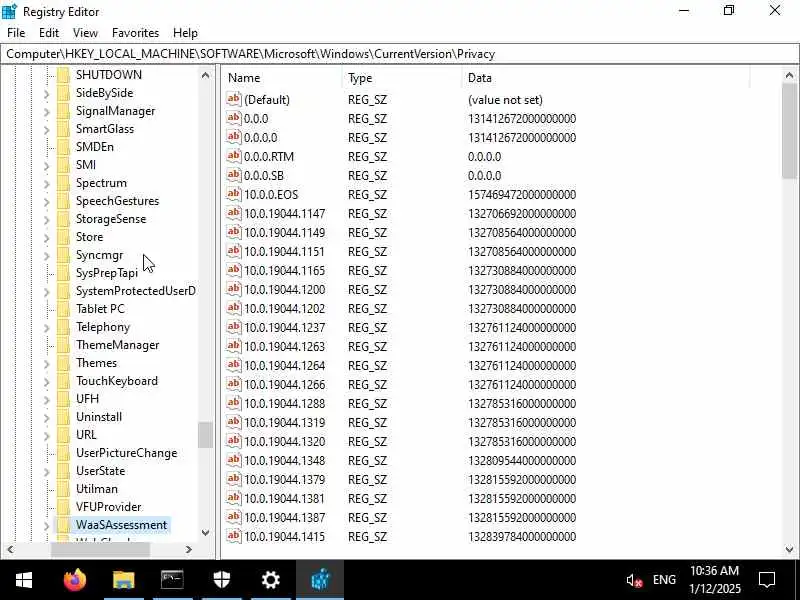
Task: Click the values pane vertical scrollbar thumb
Action: pos(789,131)
